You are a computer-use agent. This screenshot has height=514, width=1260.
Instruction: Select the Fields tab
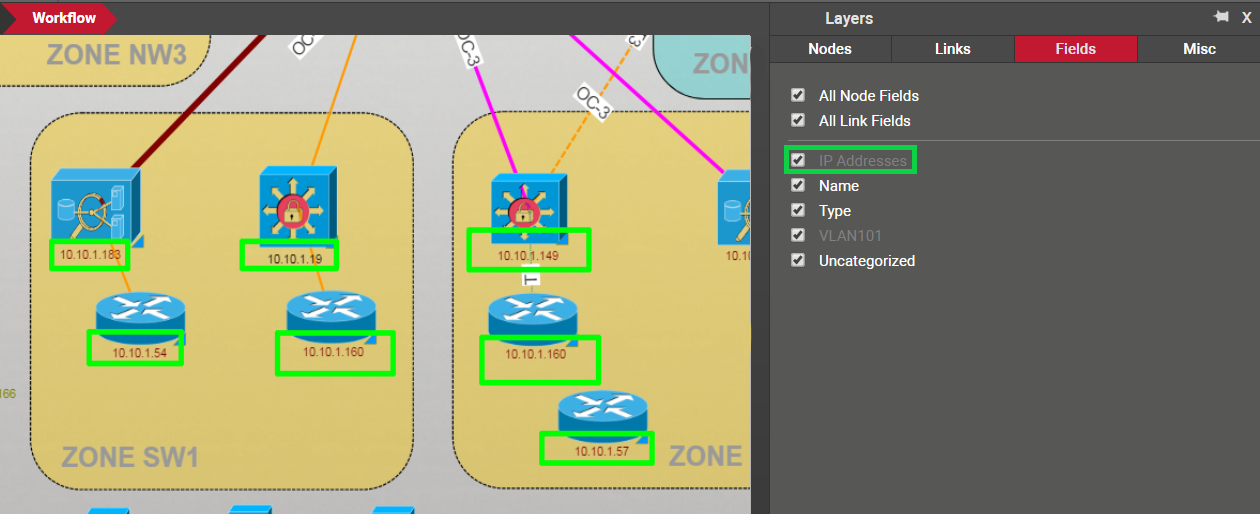click(x=1076, y=49)
